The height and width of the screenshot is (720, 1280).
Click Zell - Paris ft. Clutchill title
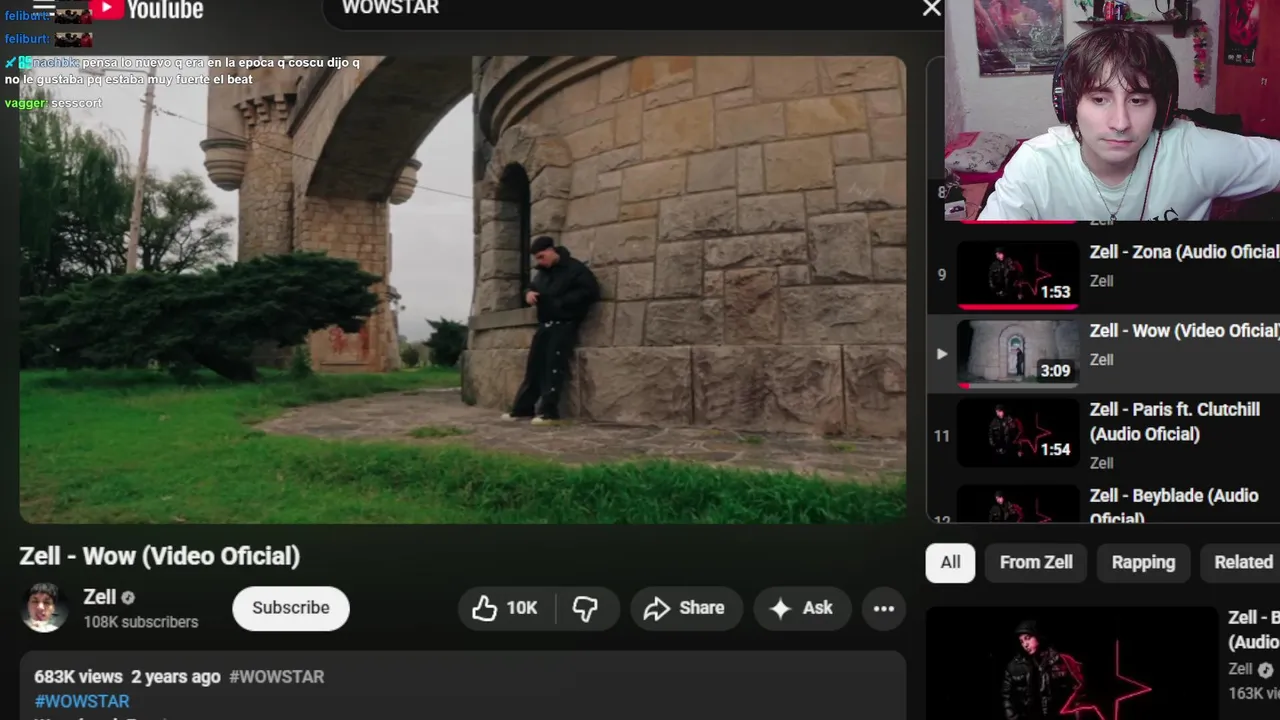[x=1175, y=422]
